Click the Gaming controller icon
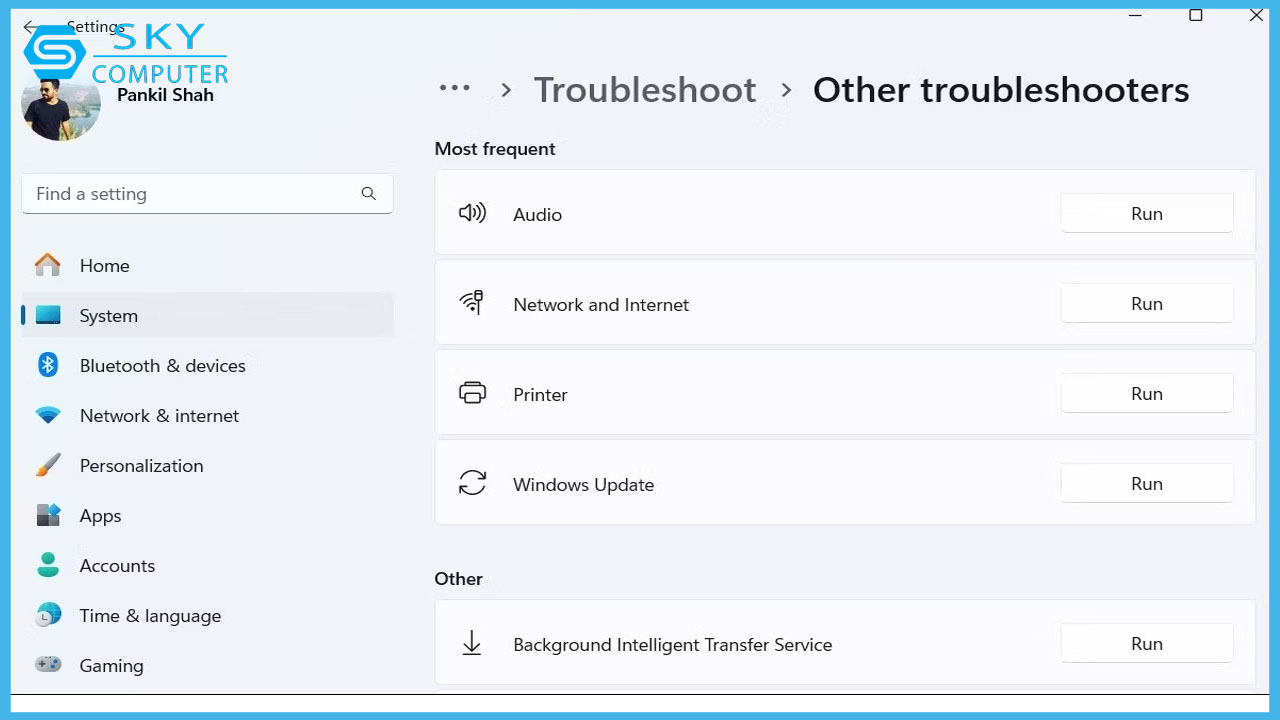This screenshot has height=720, width=1280. coord(48,664)
